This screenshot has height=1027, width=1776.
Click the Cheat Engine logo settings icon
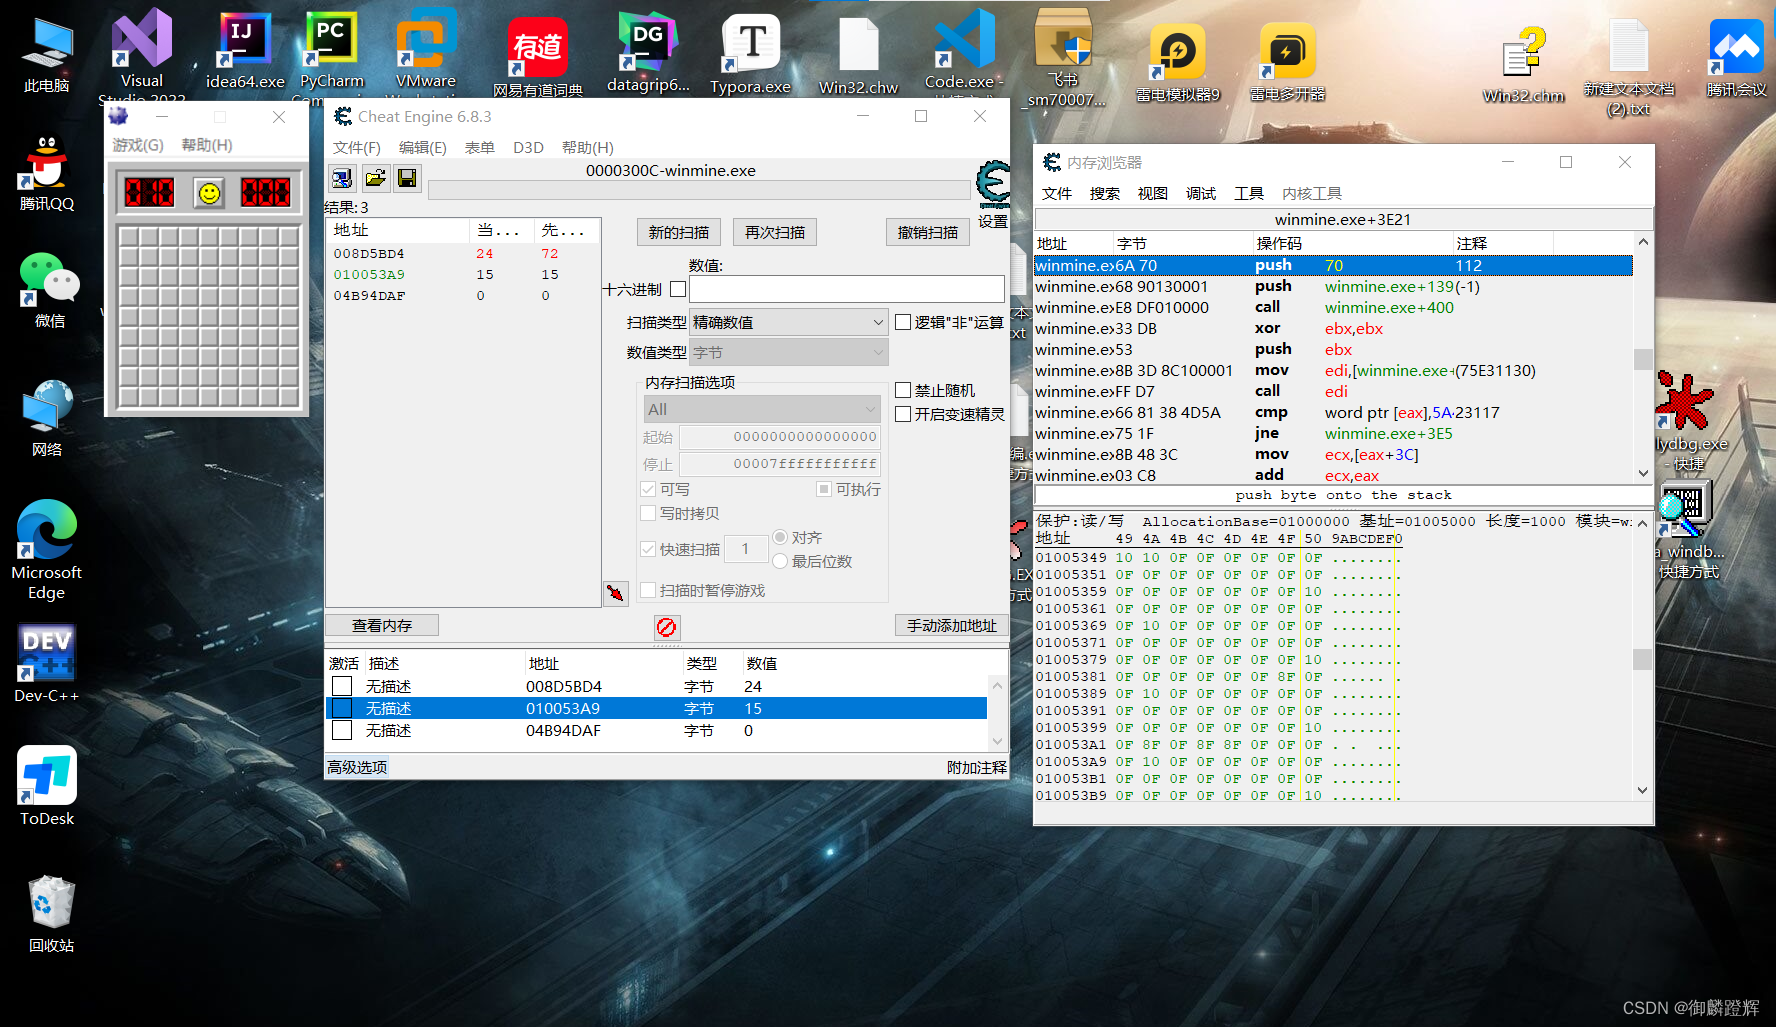[x=993, y=185]
